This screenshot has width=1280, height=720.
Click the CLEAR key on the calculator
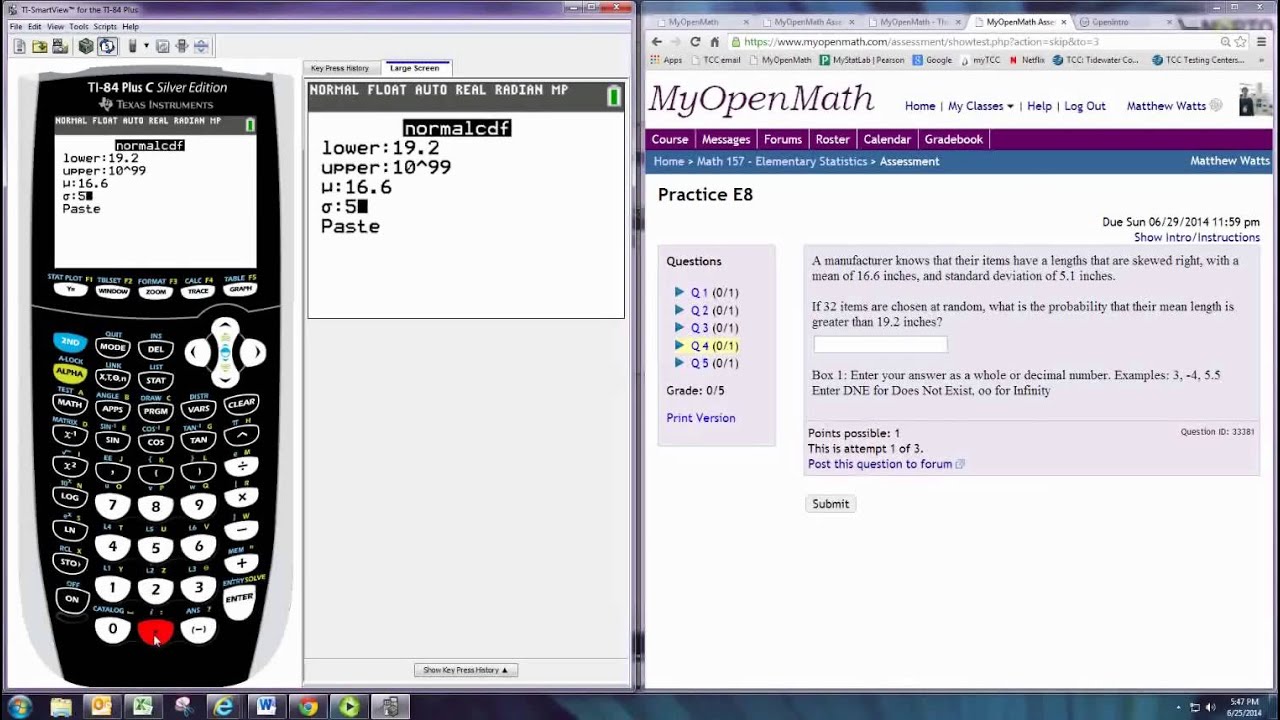click(241, 404)
